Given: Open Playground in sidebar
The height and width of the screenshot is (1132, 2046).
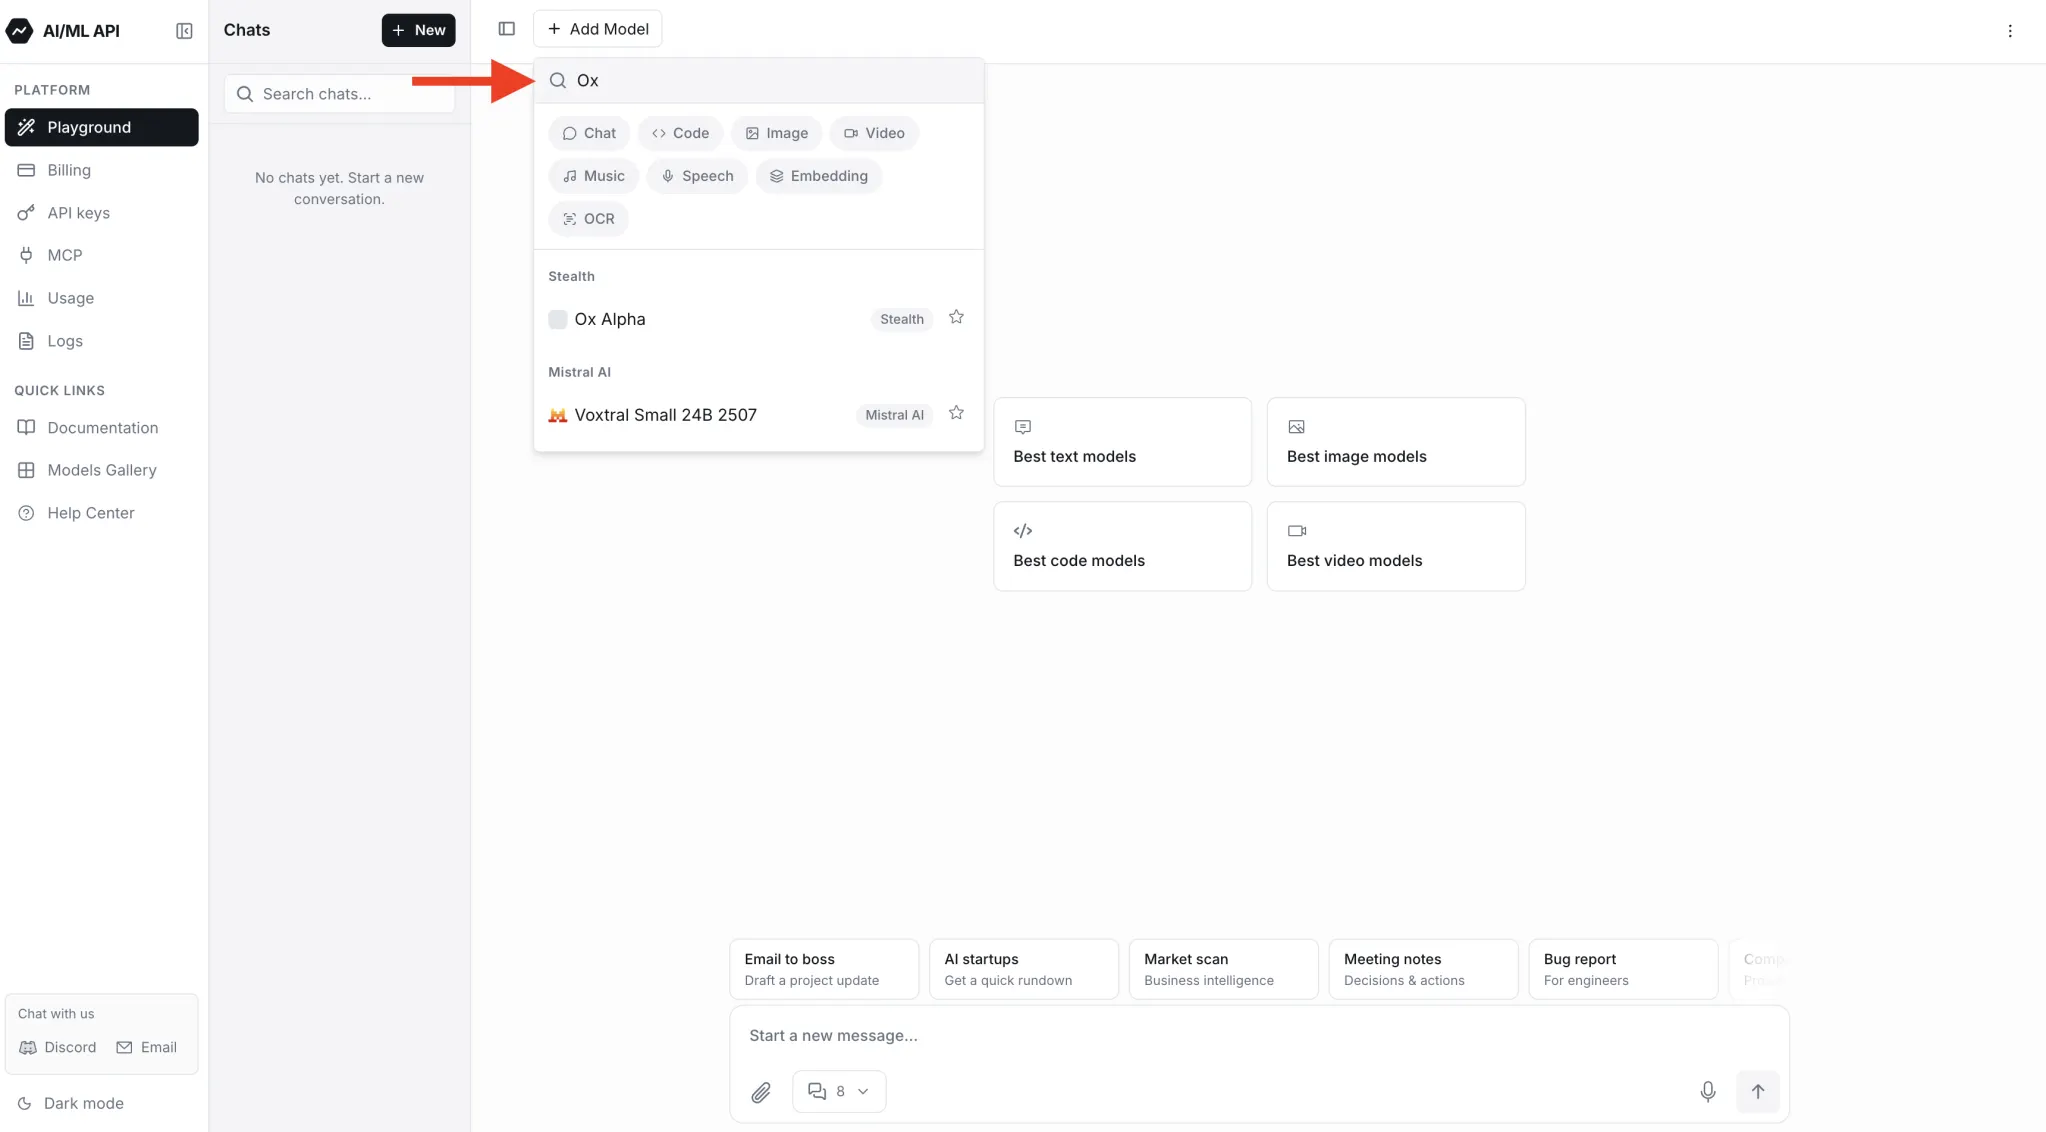Looking at the screenshot, I should point(101,127).
